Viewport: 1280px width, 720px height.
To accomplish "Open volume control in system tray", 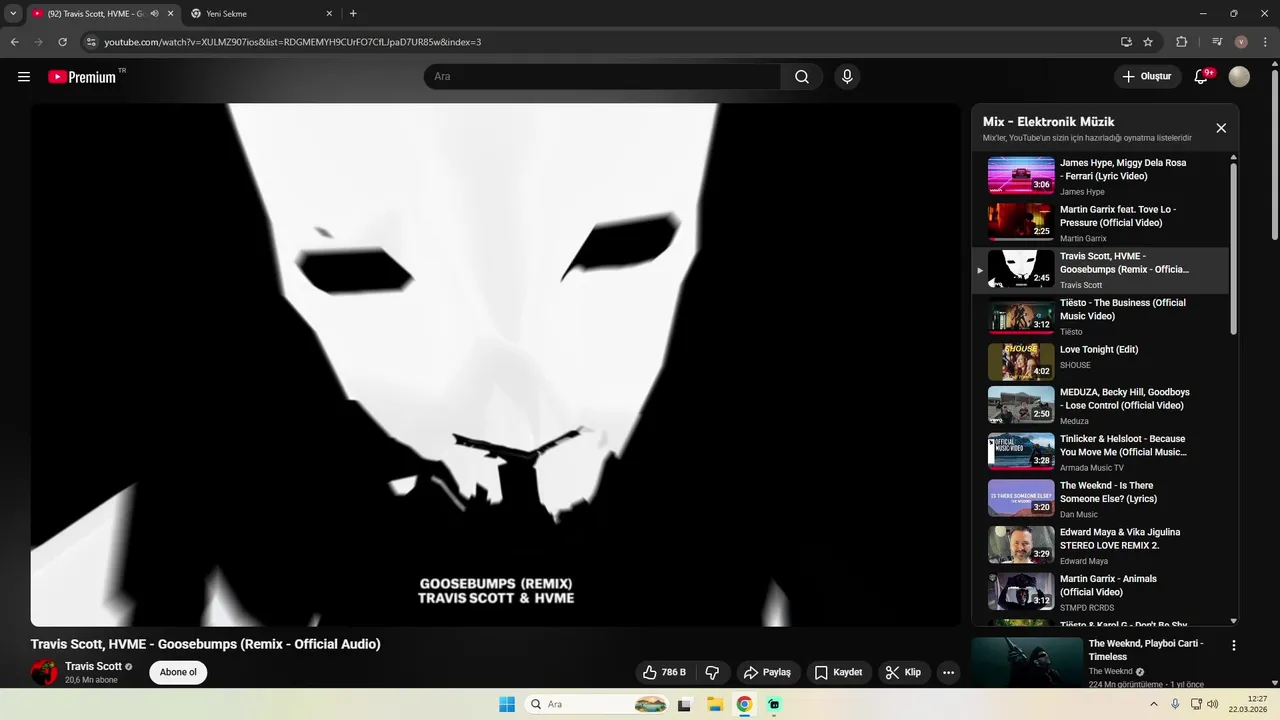I will coord(1213,704).
